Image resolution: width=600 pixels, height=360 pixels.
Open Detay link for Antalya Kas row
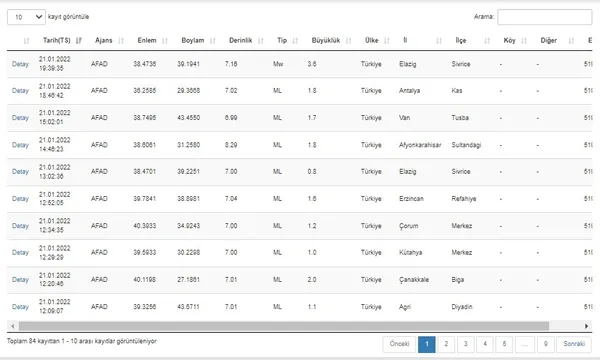[x=20, y=91]
